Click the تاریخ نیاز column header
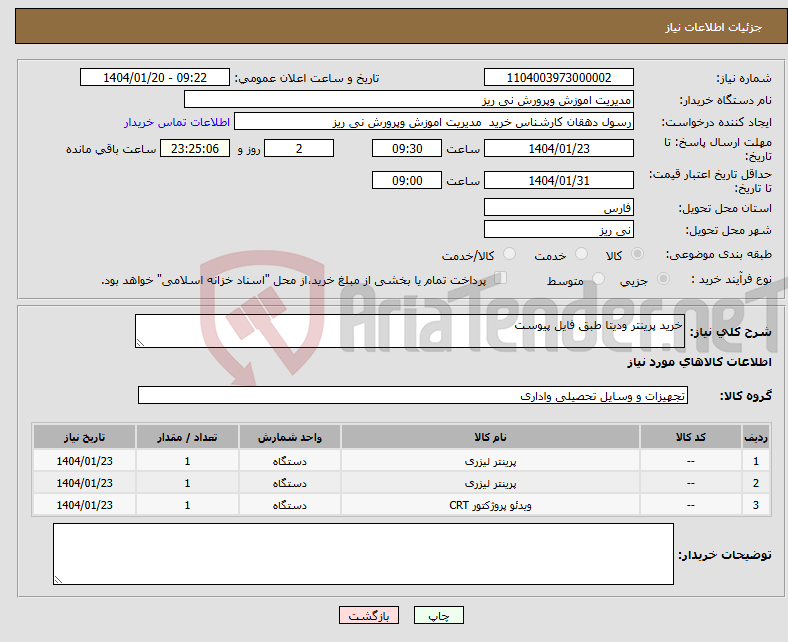Screen dimensions: 788x642 point(84,437)
